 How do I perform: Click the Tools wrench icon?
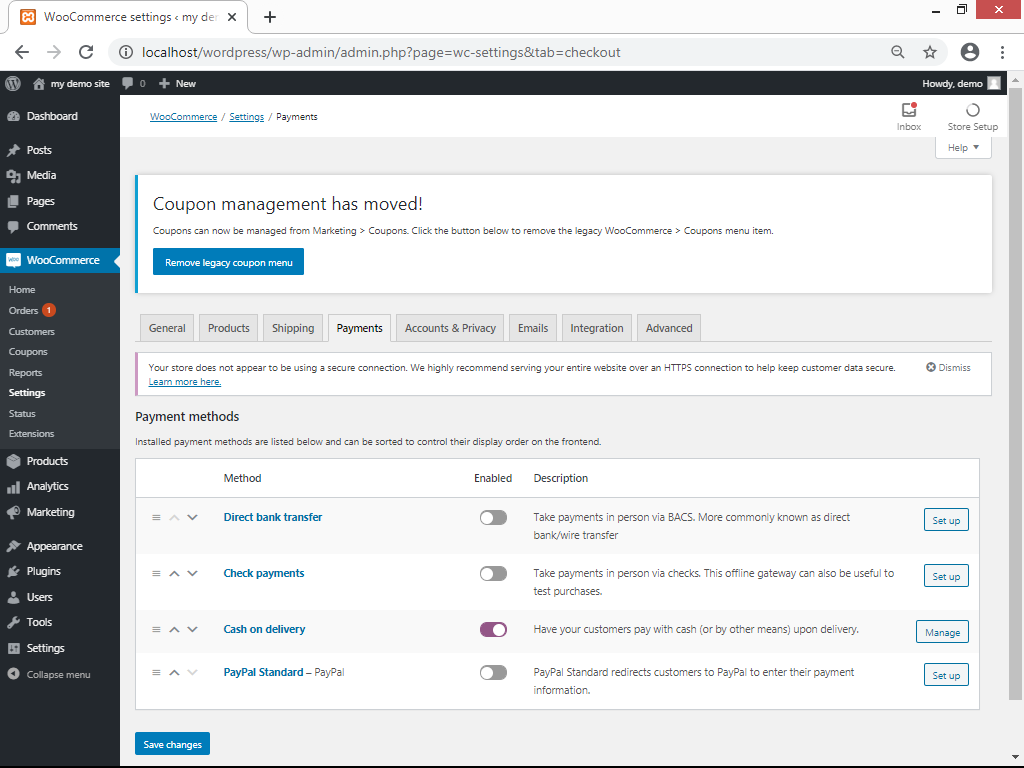[x=14, y=622]
